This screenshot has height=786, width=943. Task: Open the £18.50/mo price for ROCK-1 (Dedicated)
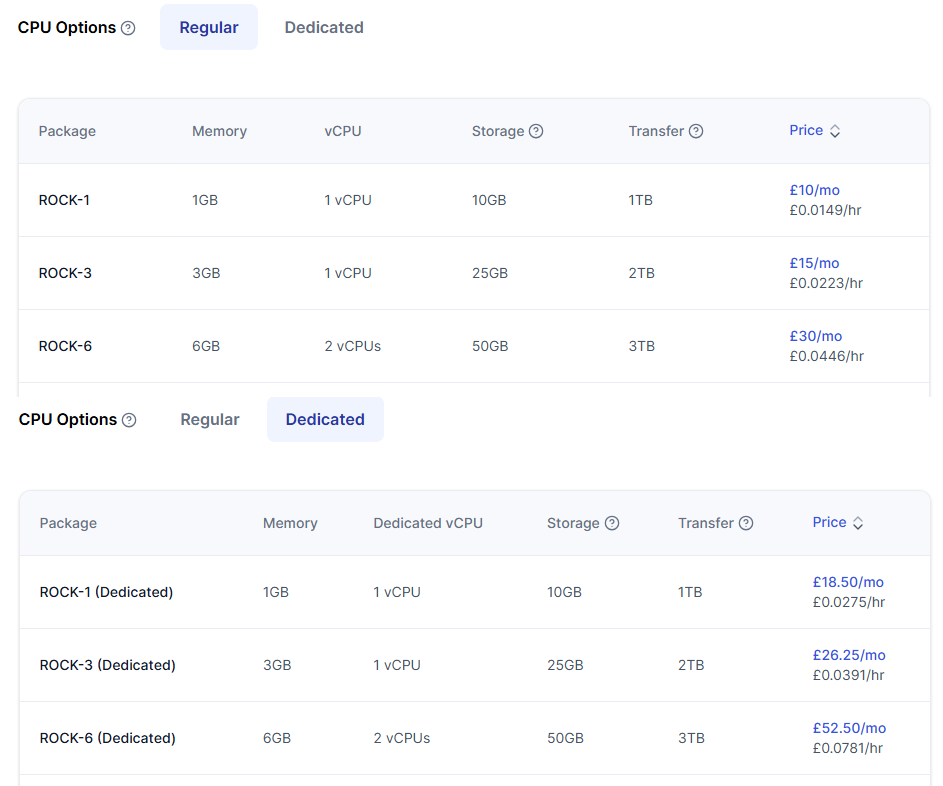click(848, 582)
